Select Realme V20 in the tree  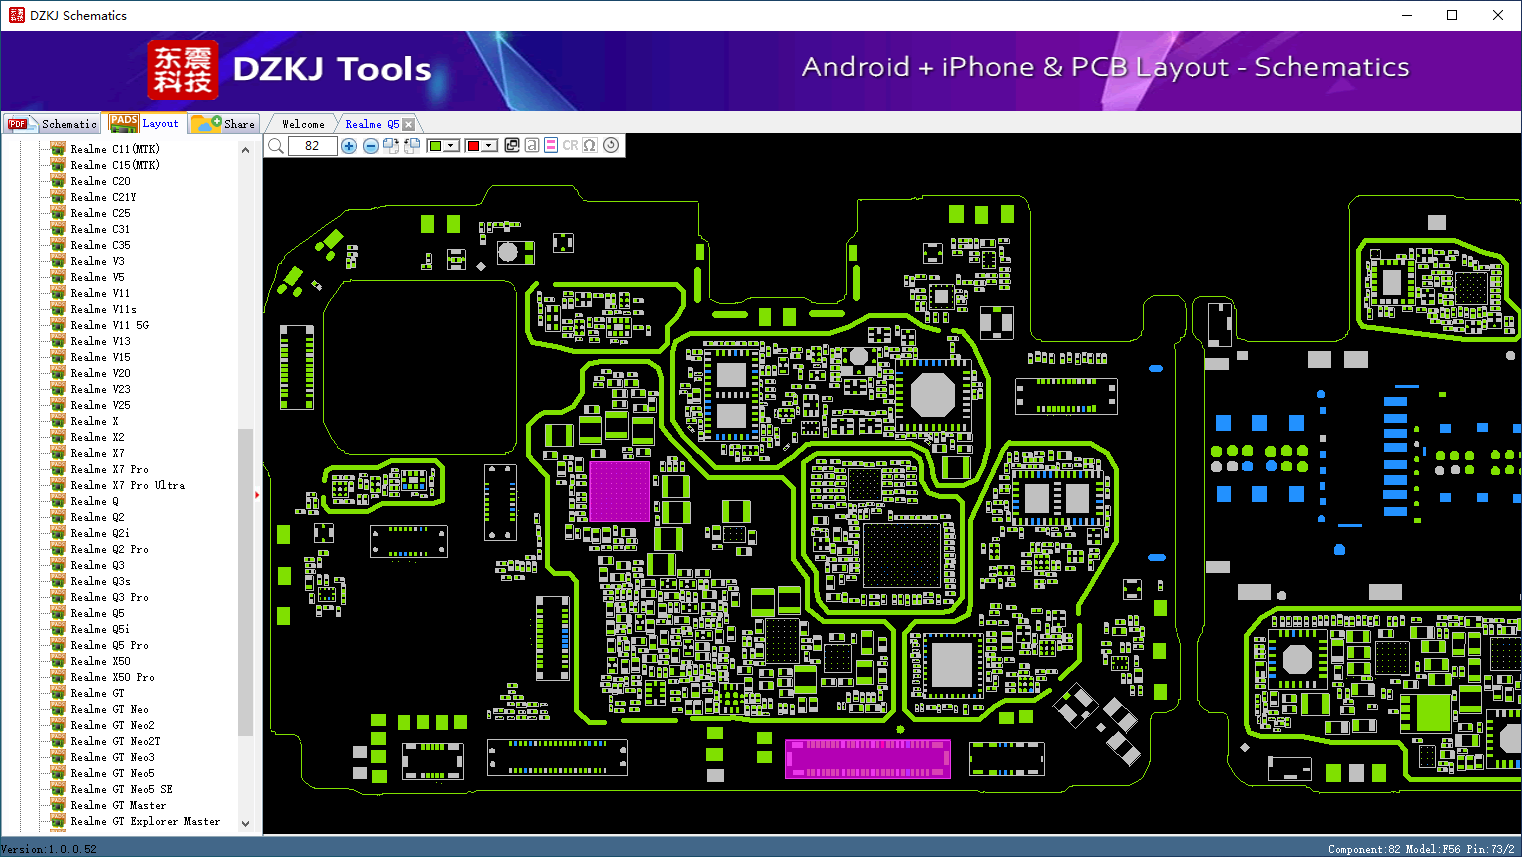100,373
